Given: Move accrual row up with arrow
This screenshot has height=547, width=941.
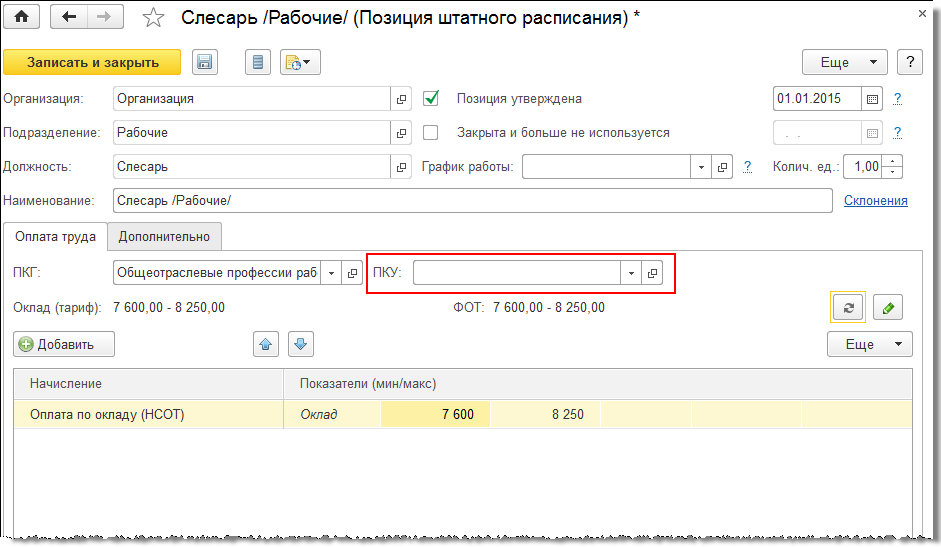Looking at the screenshot, I should 265,344.
